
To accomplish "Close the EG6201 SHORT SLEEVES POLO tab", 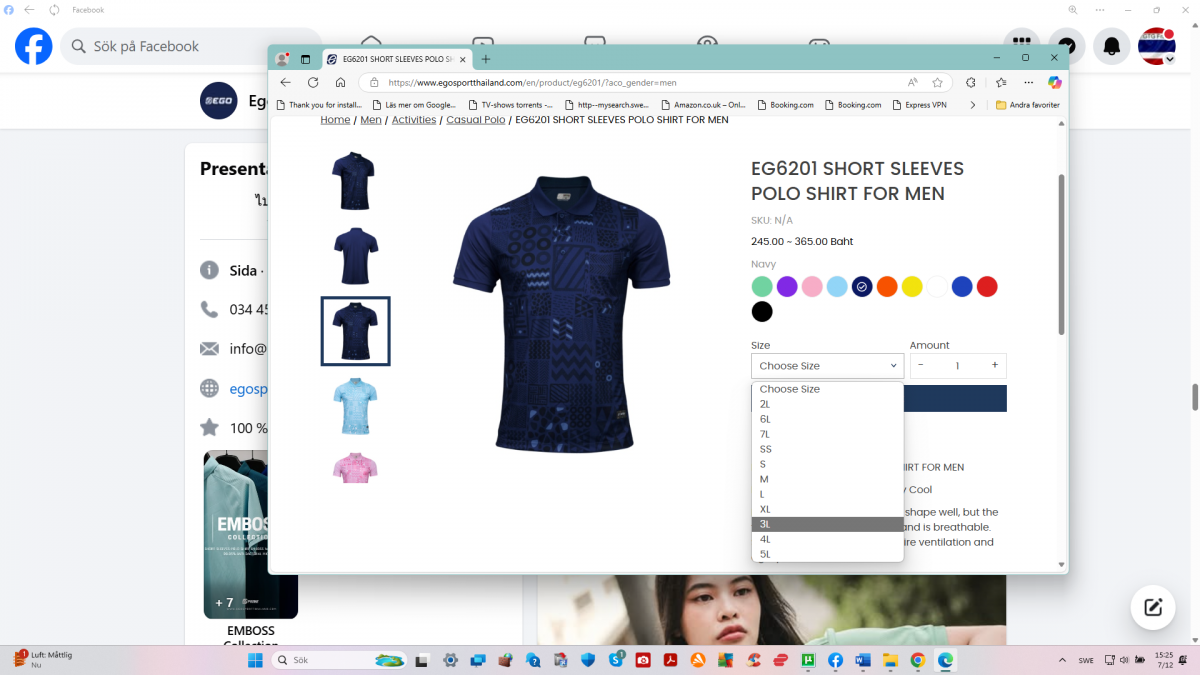I will 462,59.
